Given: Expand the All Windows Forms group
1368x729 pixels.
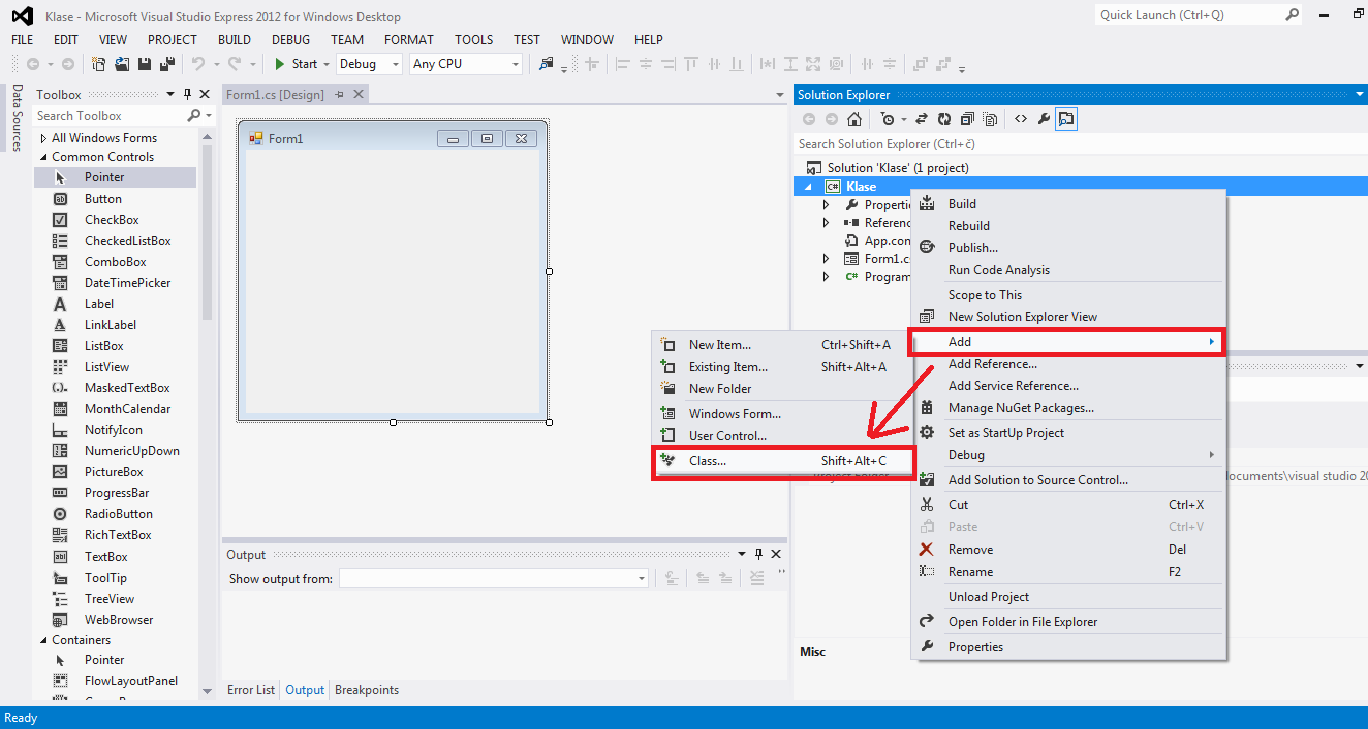Looking at the screenshot, I should coord(43,138).
